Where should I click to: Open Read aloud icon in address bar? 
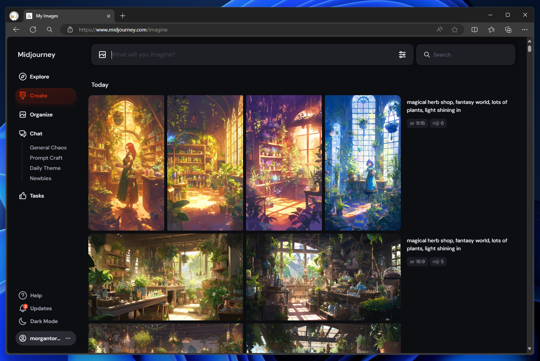[439, 30]
